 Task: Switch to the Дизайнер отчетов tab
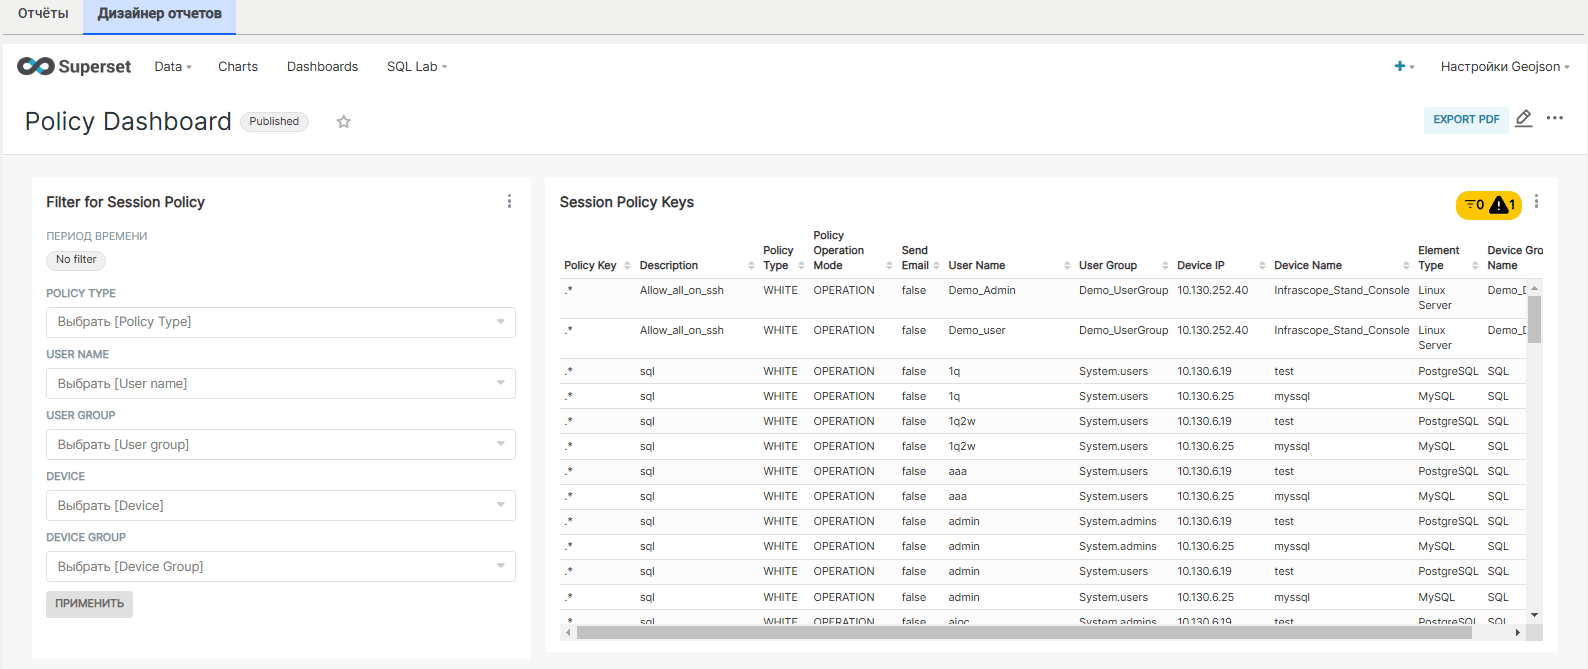click(x=160, y=15)
